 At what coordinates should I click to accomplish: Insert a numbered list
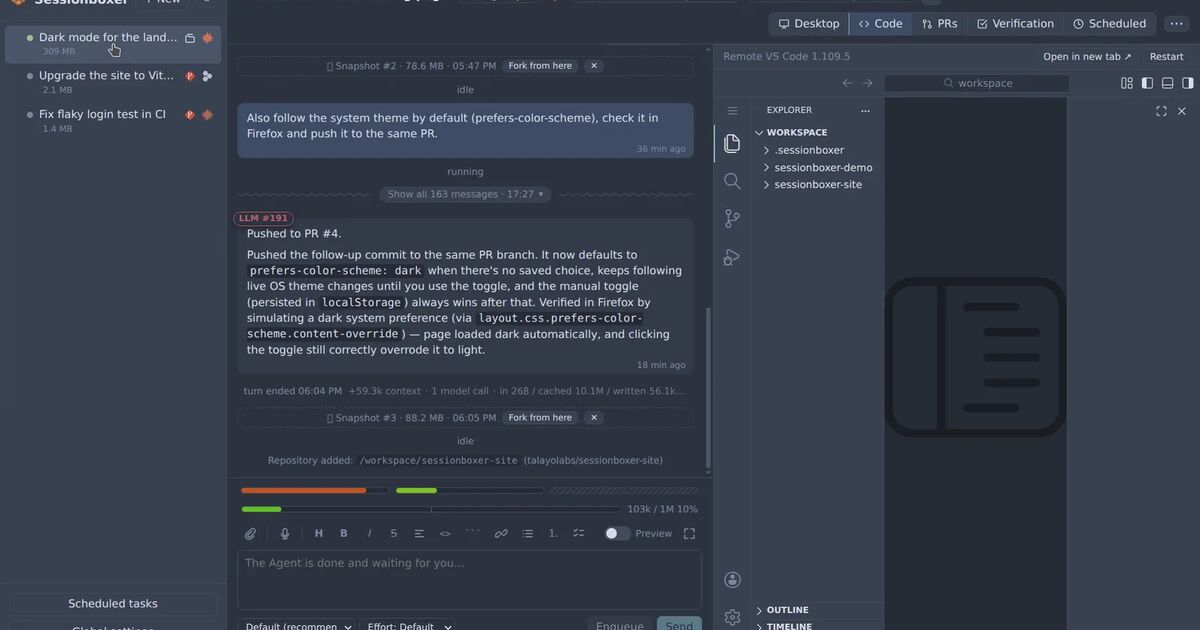pyautogui.click(x=553, y=534)
